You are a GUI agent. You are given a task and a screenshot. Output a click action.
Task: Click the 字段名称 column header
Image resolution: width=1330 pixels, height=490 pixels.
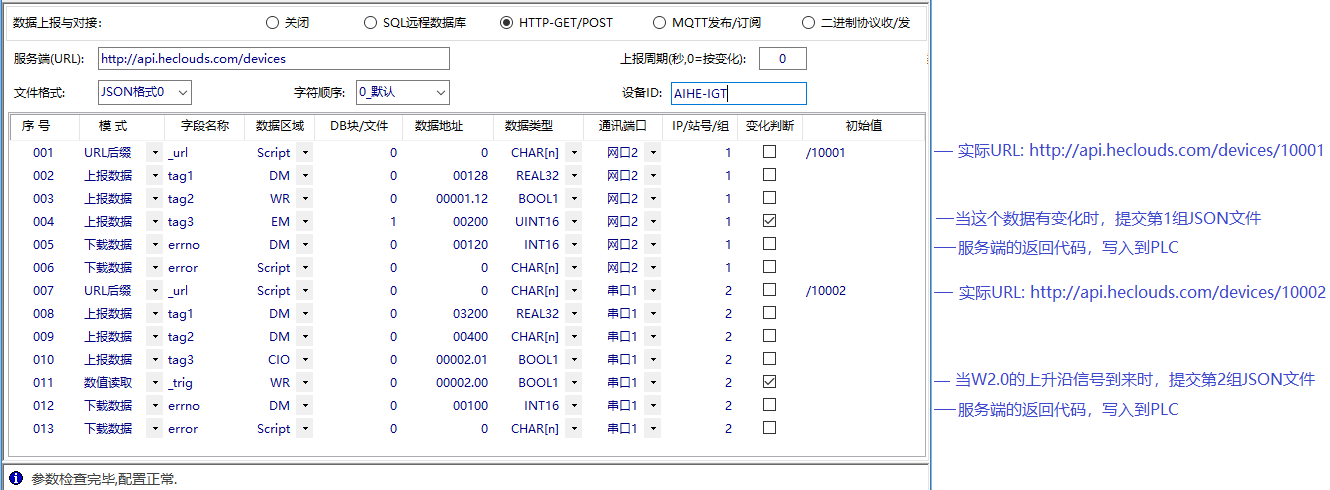pyautogui.click(x=204, y=127)
